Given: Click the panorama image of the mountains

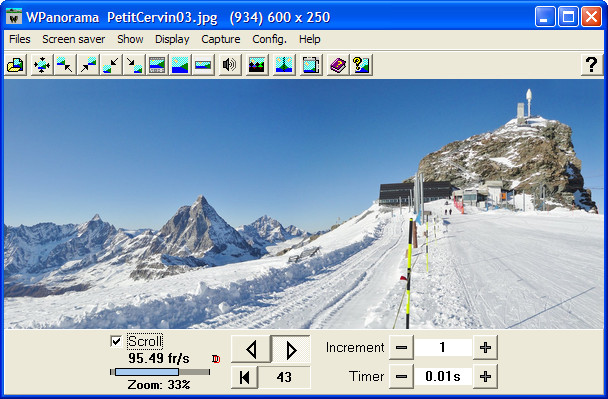Looking at the screenshot, I should tap(304, 204).
